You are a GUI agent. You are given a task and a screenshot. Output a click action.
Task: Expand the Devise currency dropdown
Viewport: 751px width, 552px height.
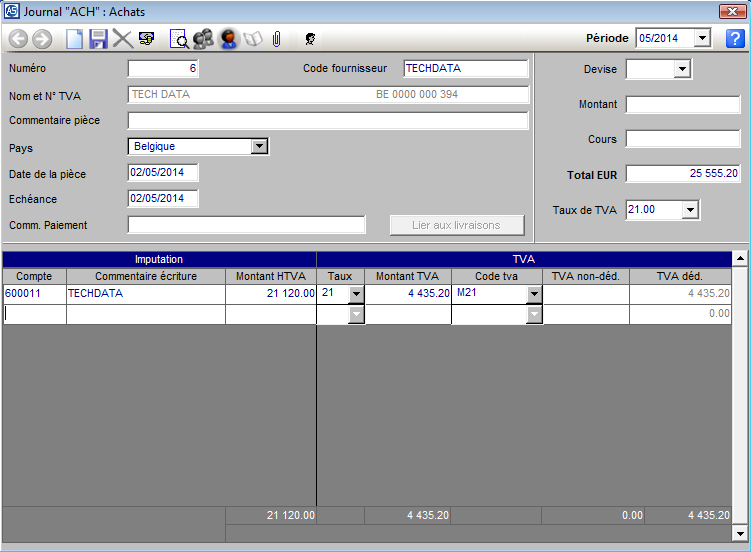(x=682, y=69)
